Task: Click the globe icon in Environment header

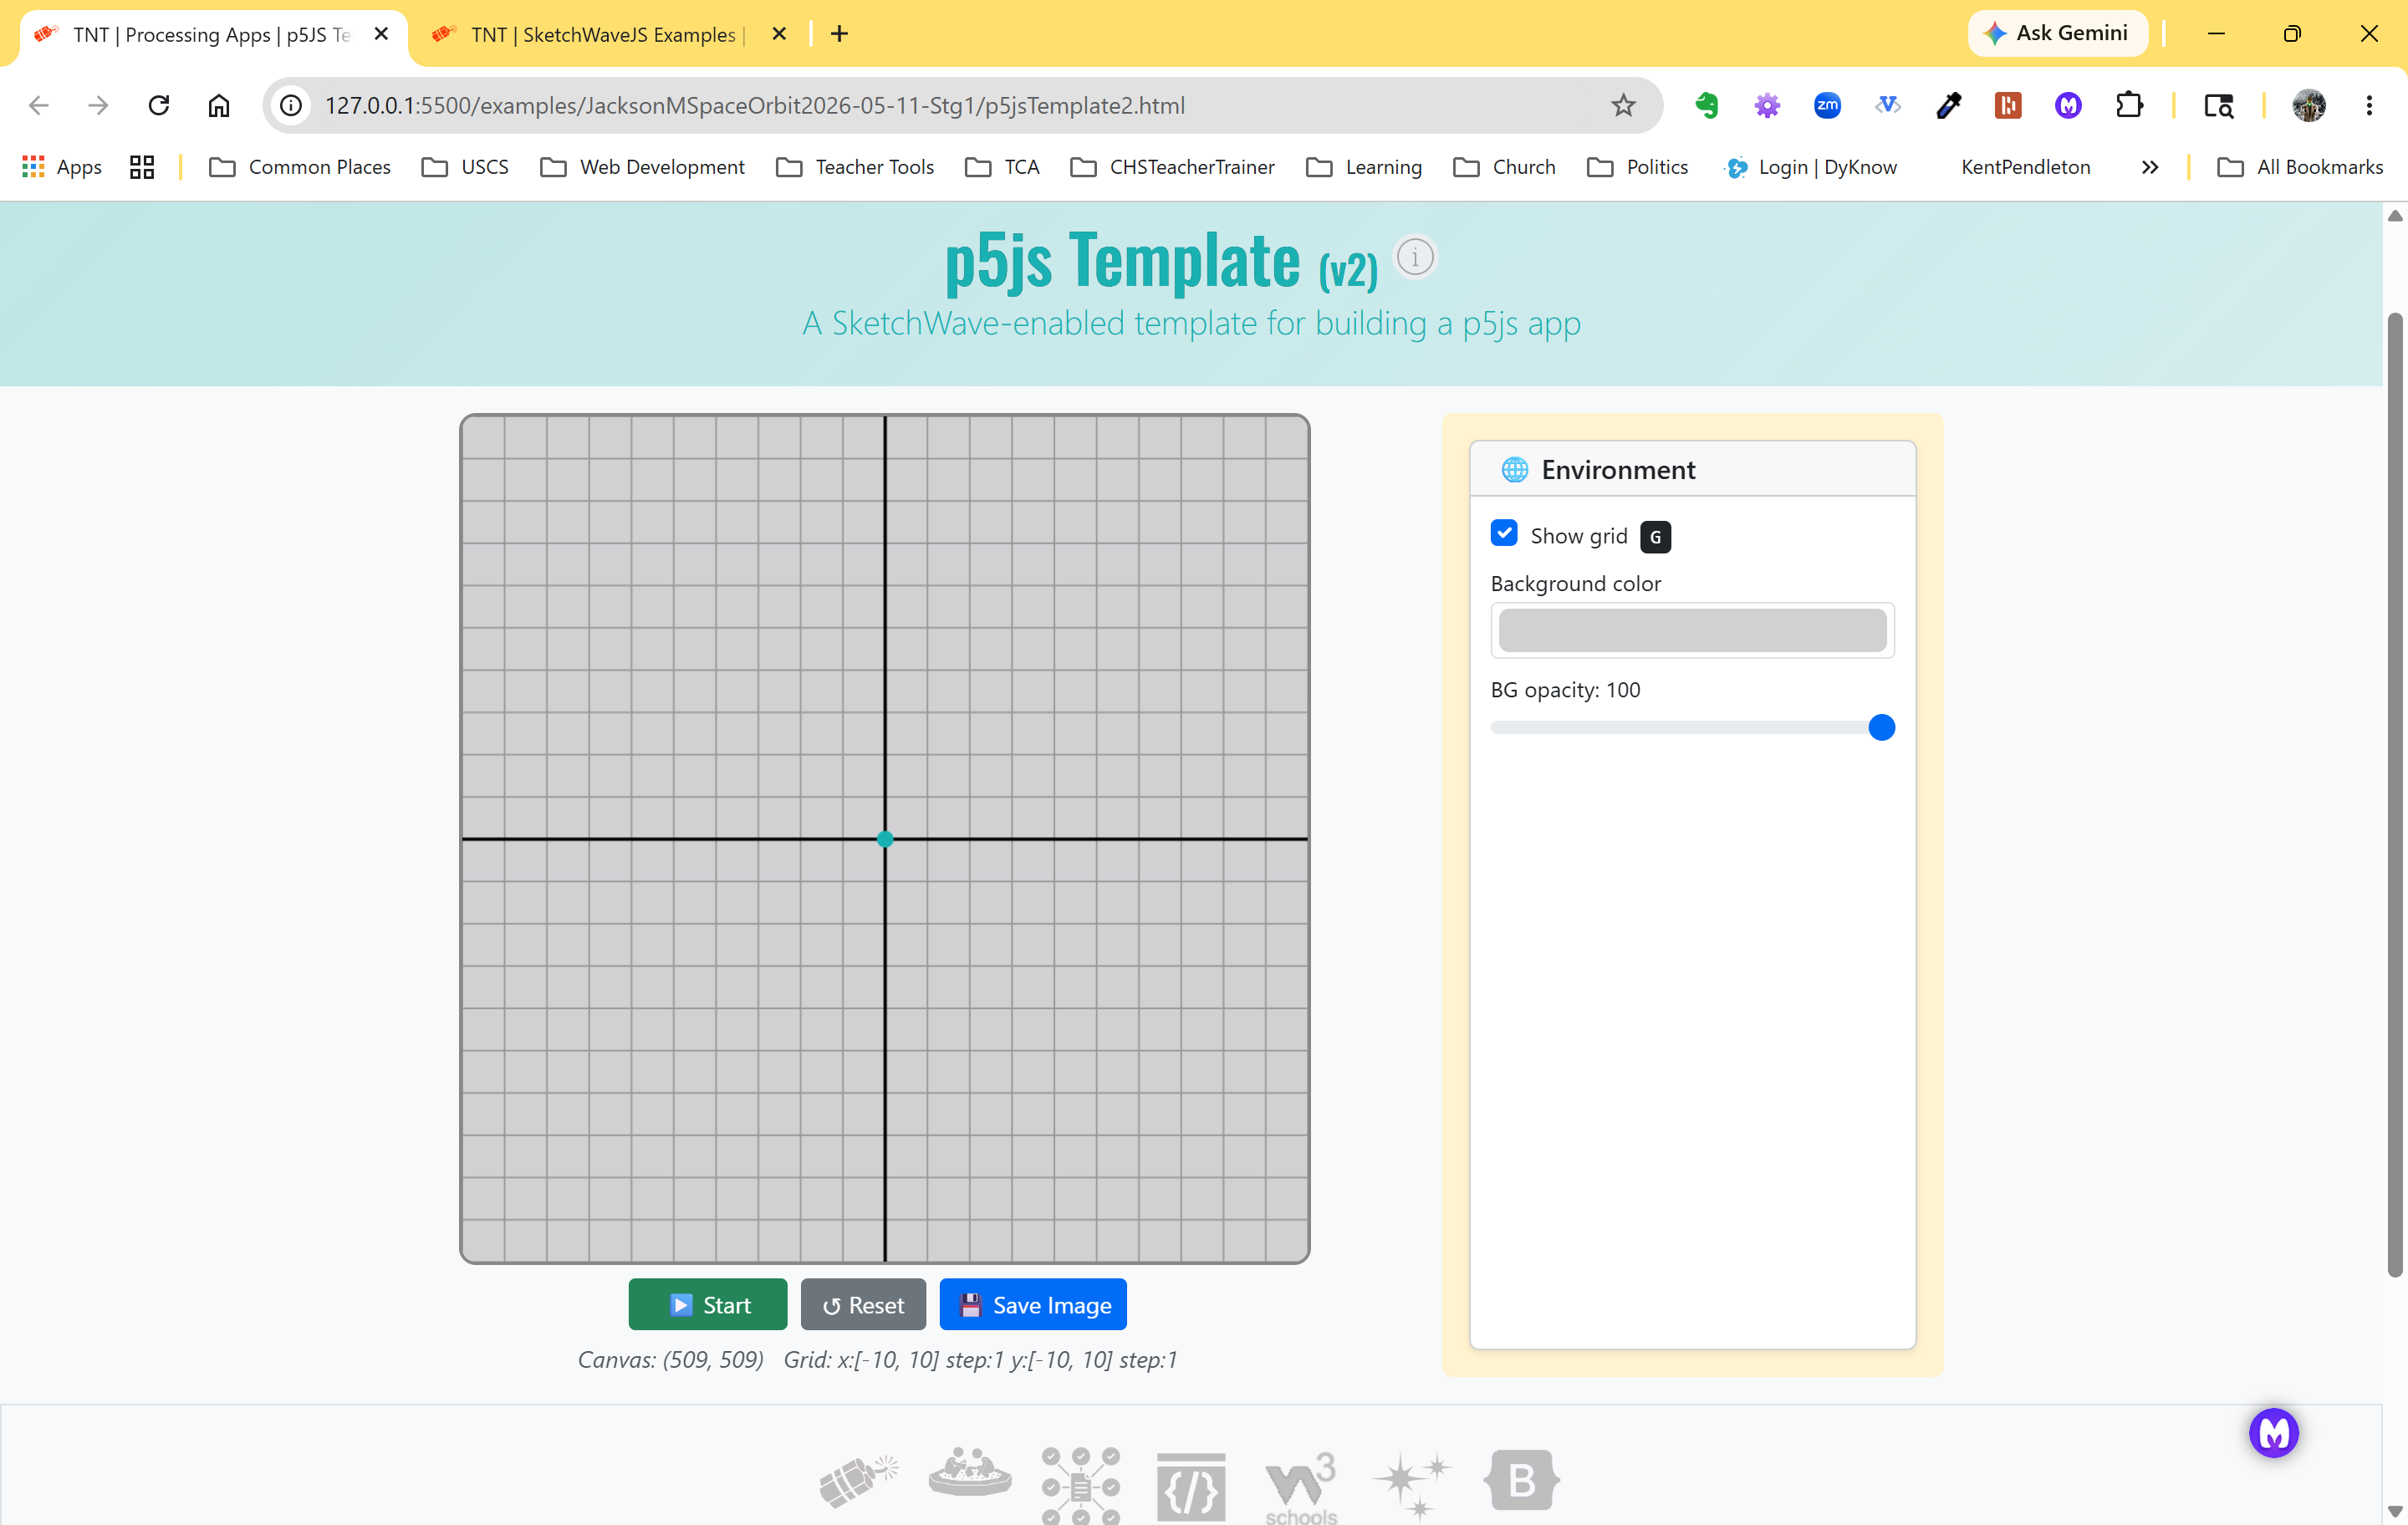Action: (1514, 469)
